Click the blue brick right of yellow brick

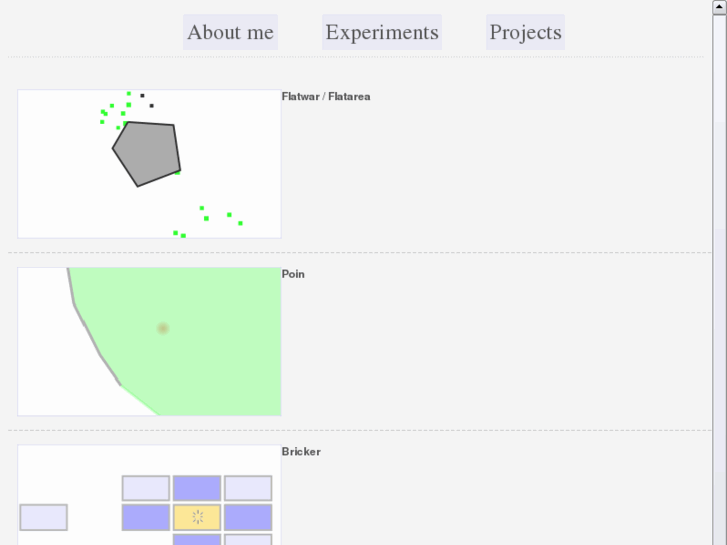point(248,517)
